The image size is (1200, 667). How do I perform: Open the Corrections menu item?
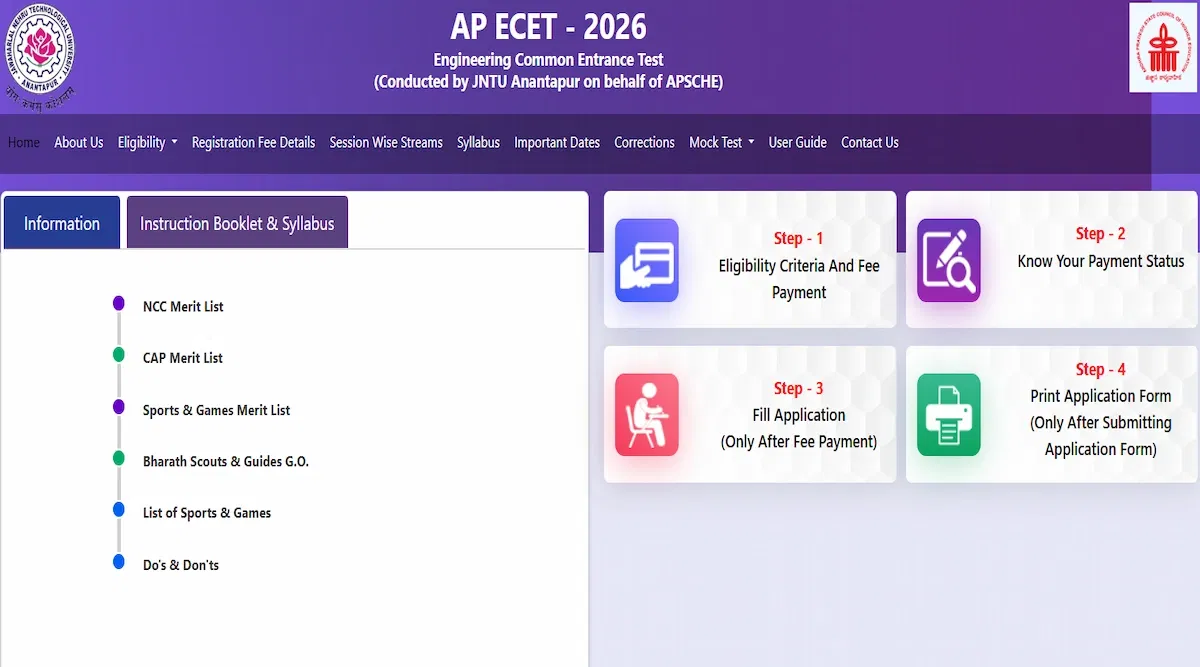pos(644,142)
